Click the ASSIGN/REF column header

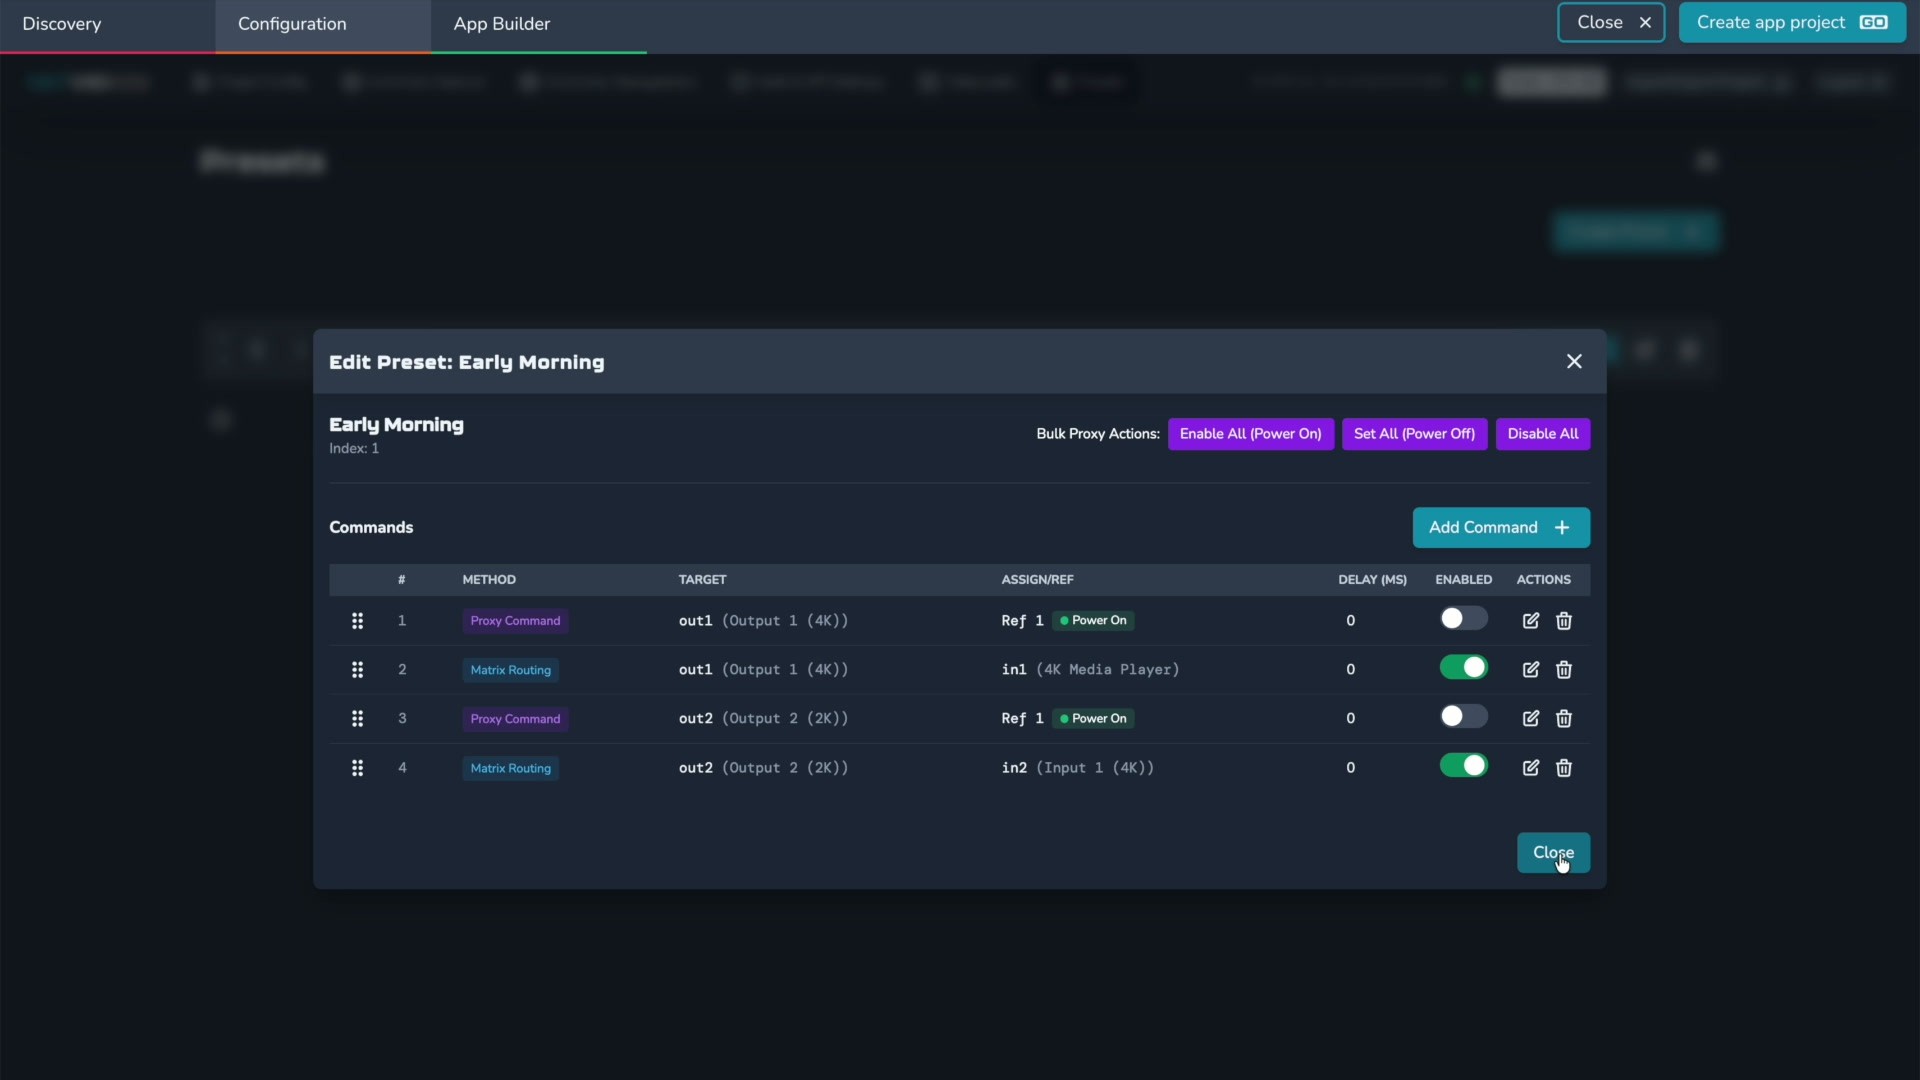tap(1037, 580)
